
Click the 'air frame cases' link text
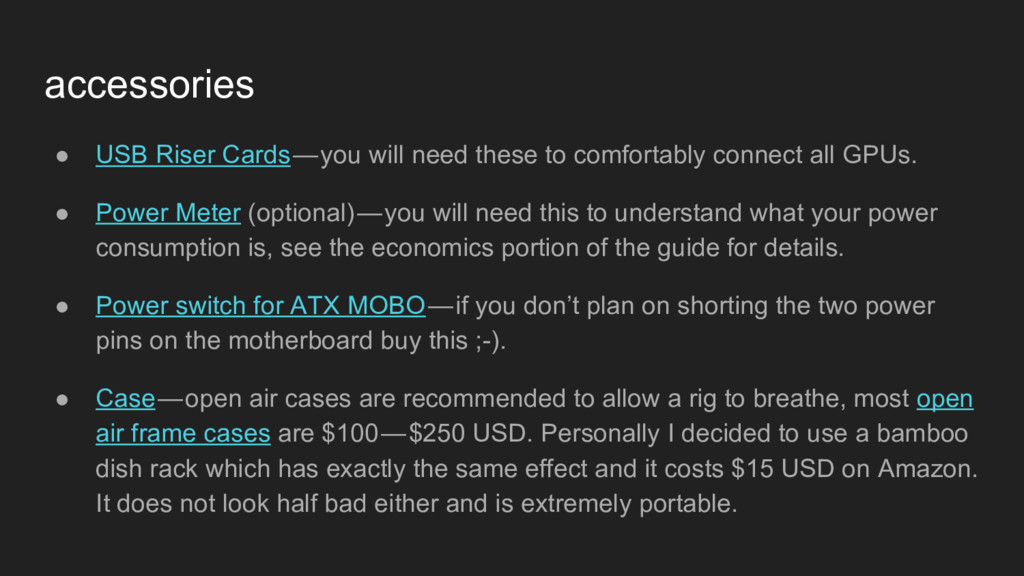183,434
